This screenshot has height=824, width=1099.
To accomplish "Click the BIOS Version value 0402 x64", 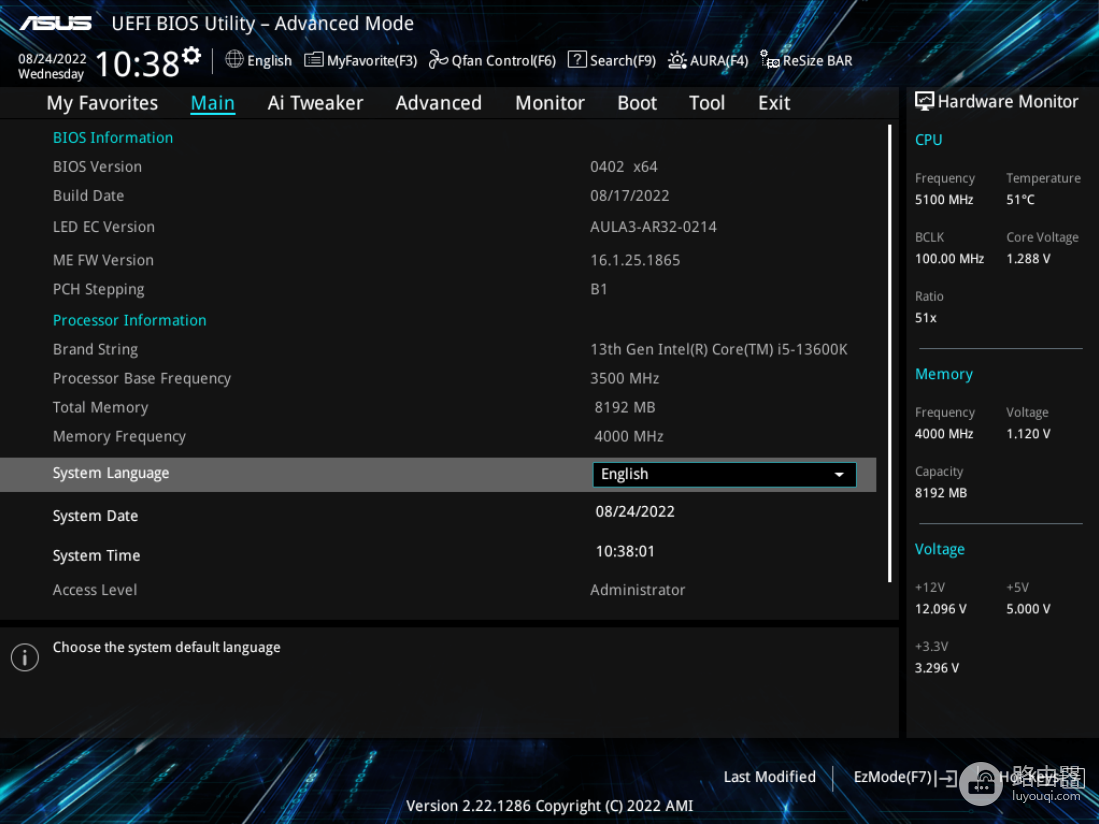I will [624, 167].
